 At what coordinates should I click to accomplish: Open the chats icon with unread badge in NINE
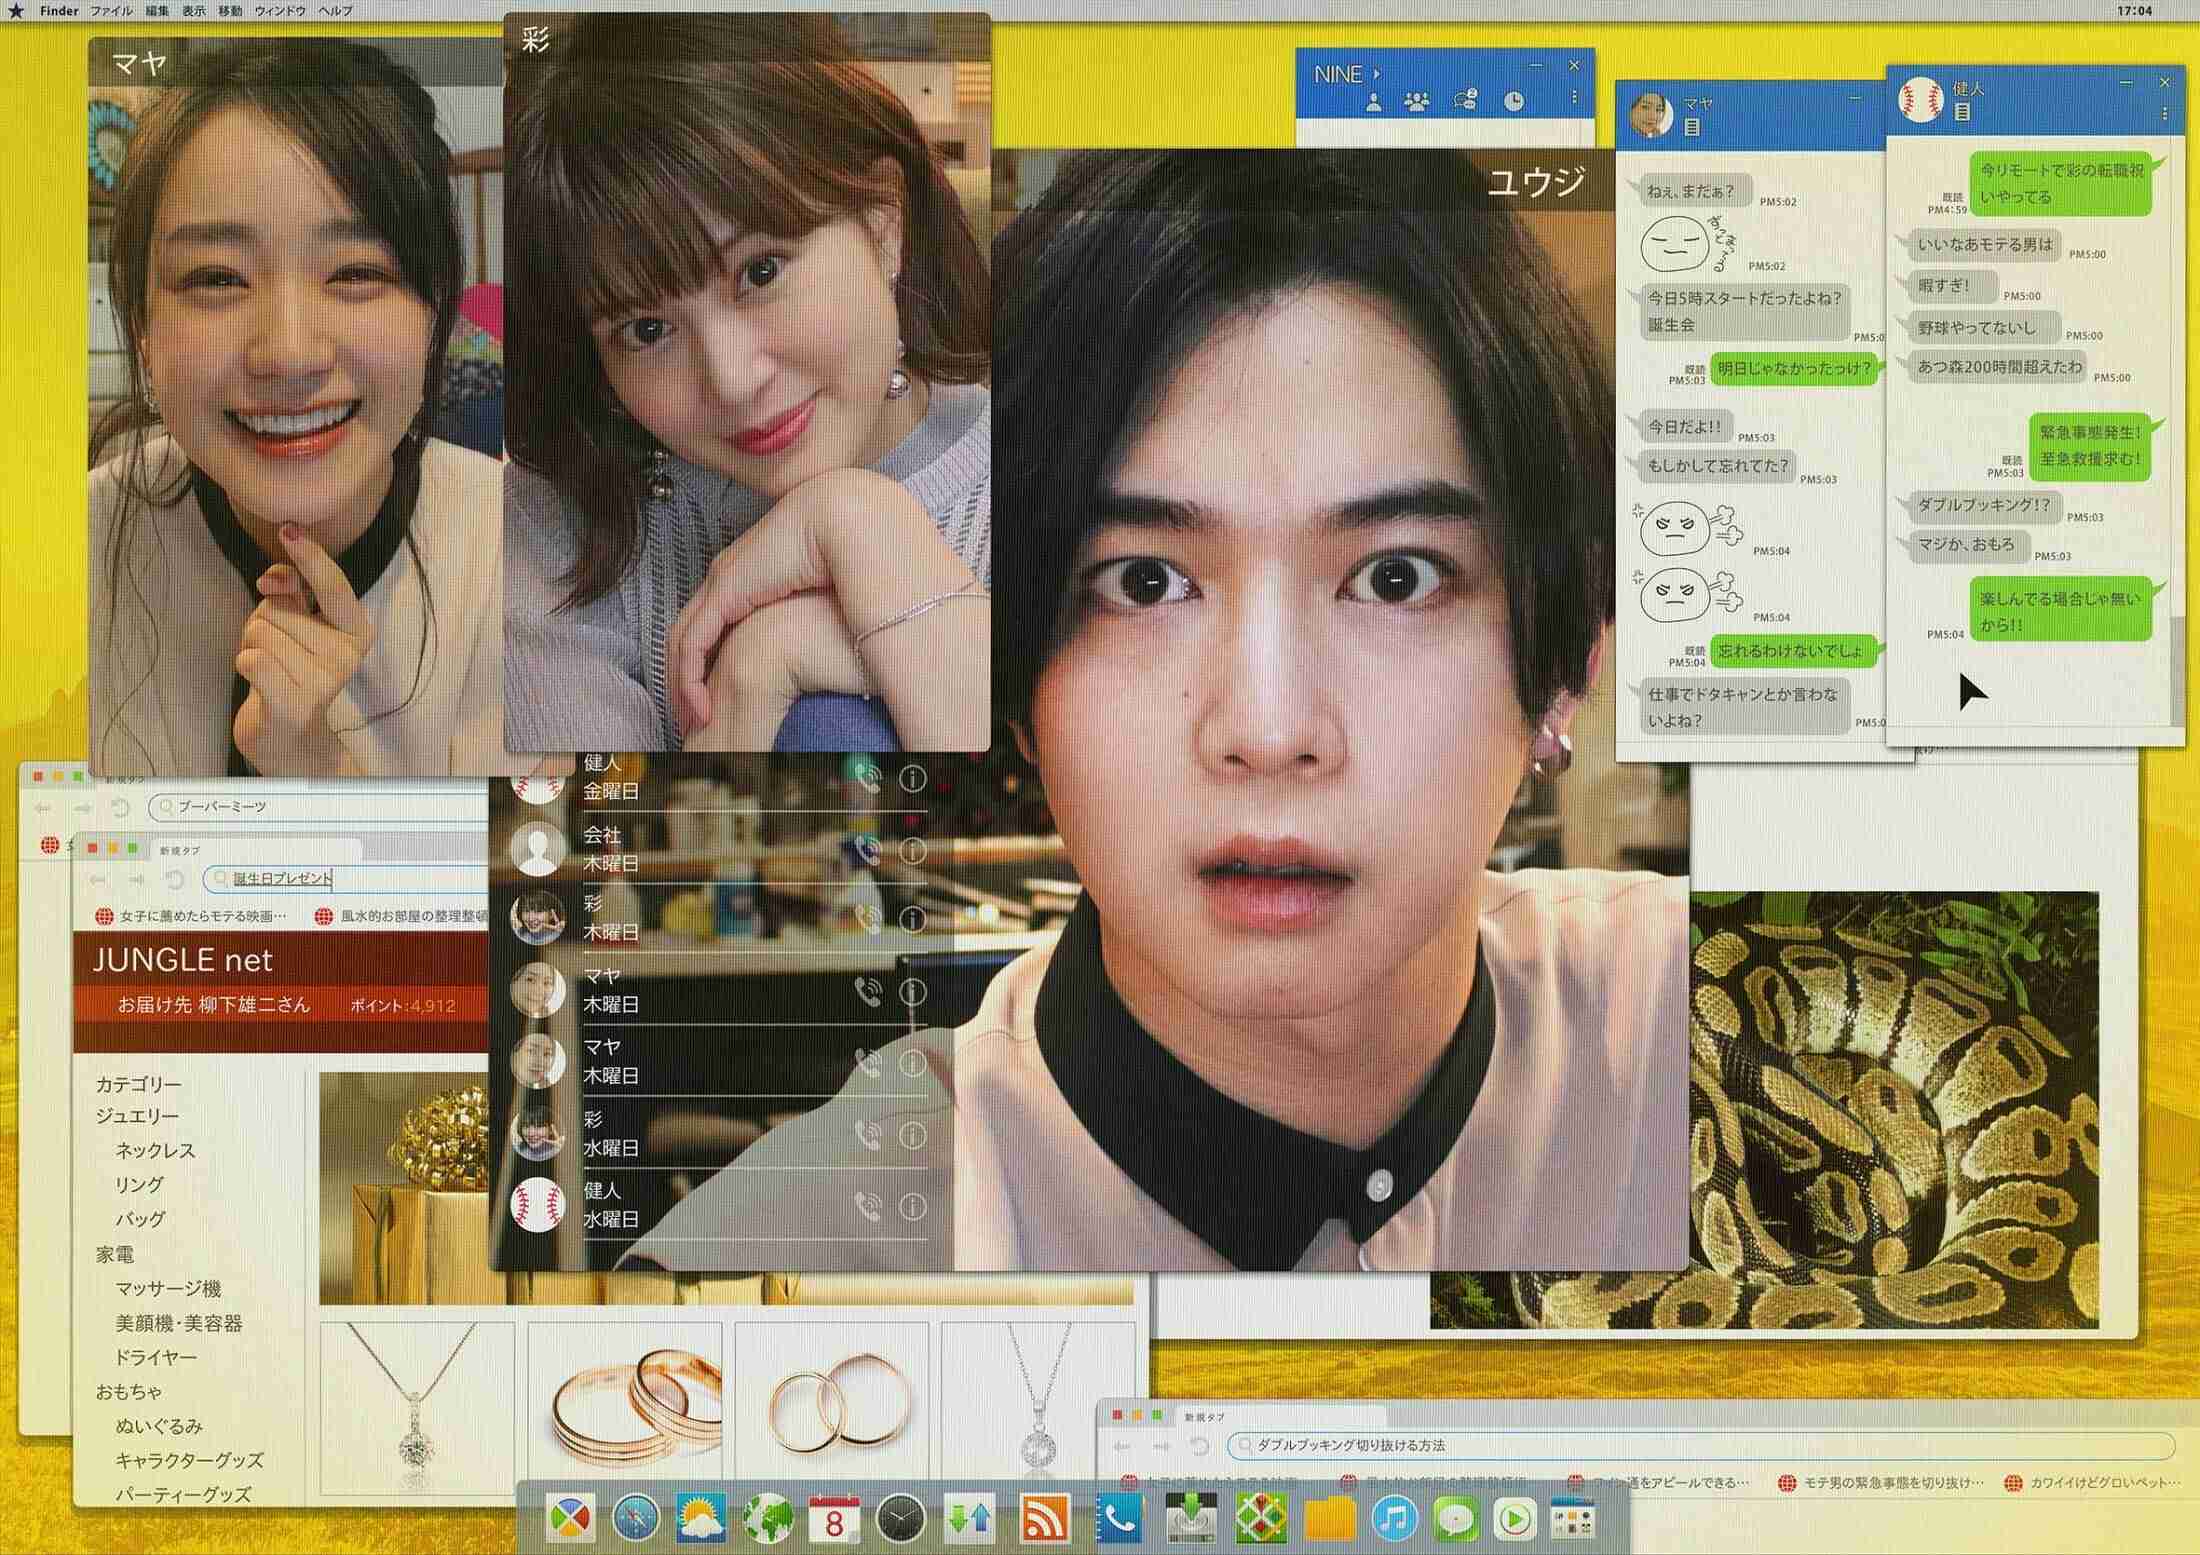click(1466, 100)
